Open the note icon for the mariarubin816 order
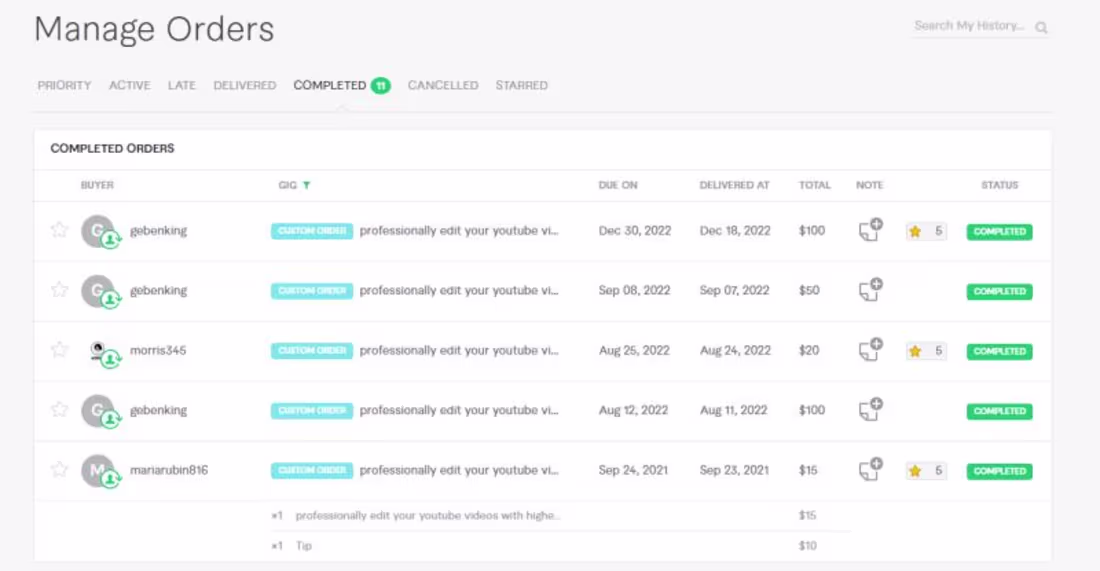Viewport: 1100px width, 571px height. click(x=870, y=470)
